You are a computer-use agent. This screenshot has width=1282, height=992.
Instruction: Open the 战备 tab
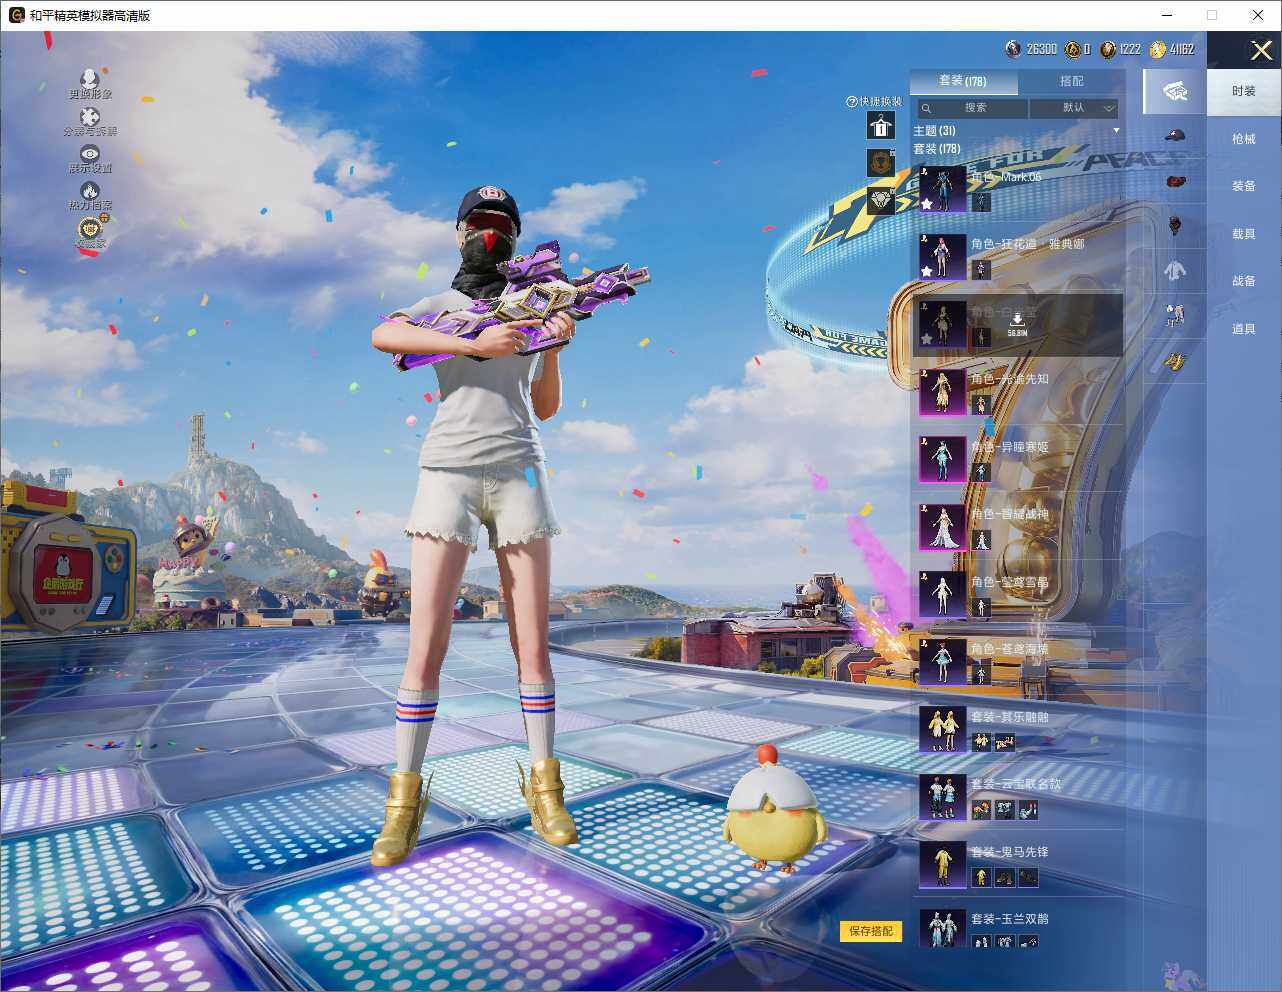click(x=1244, y=281)
